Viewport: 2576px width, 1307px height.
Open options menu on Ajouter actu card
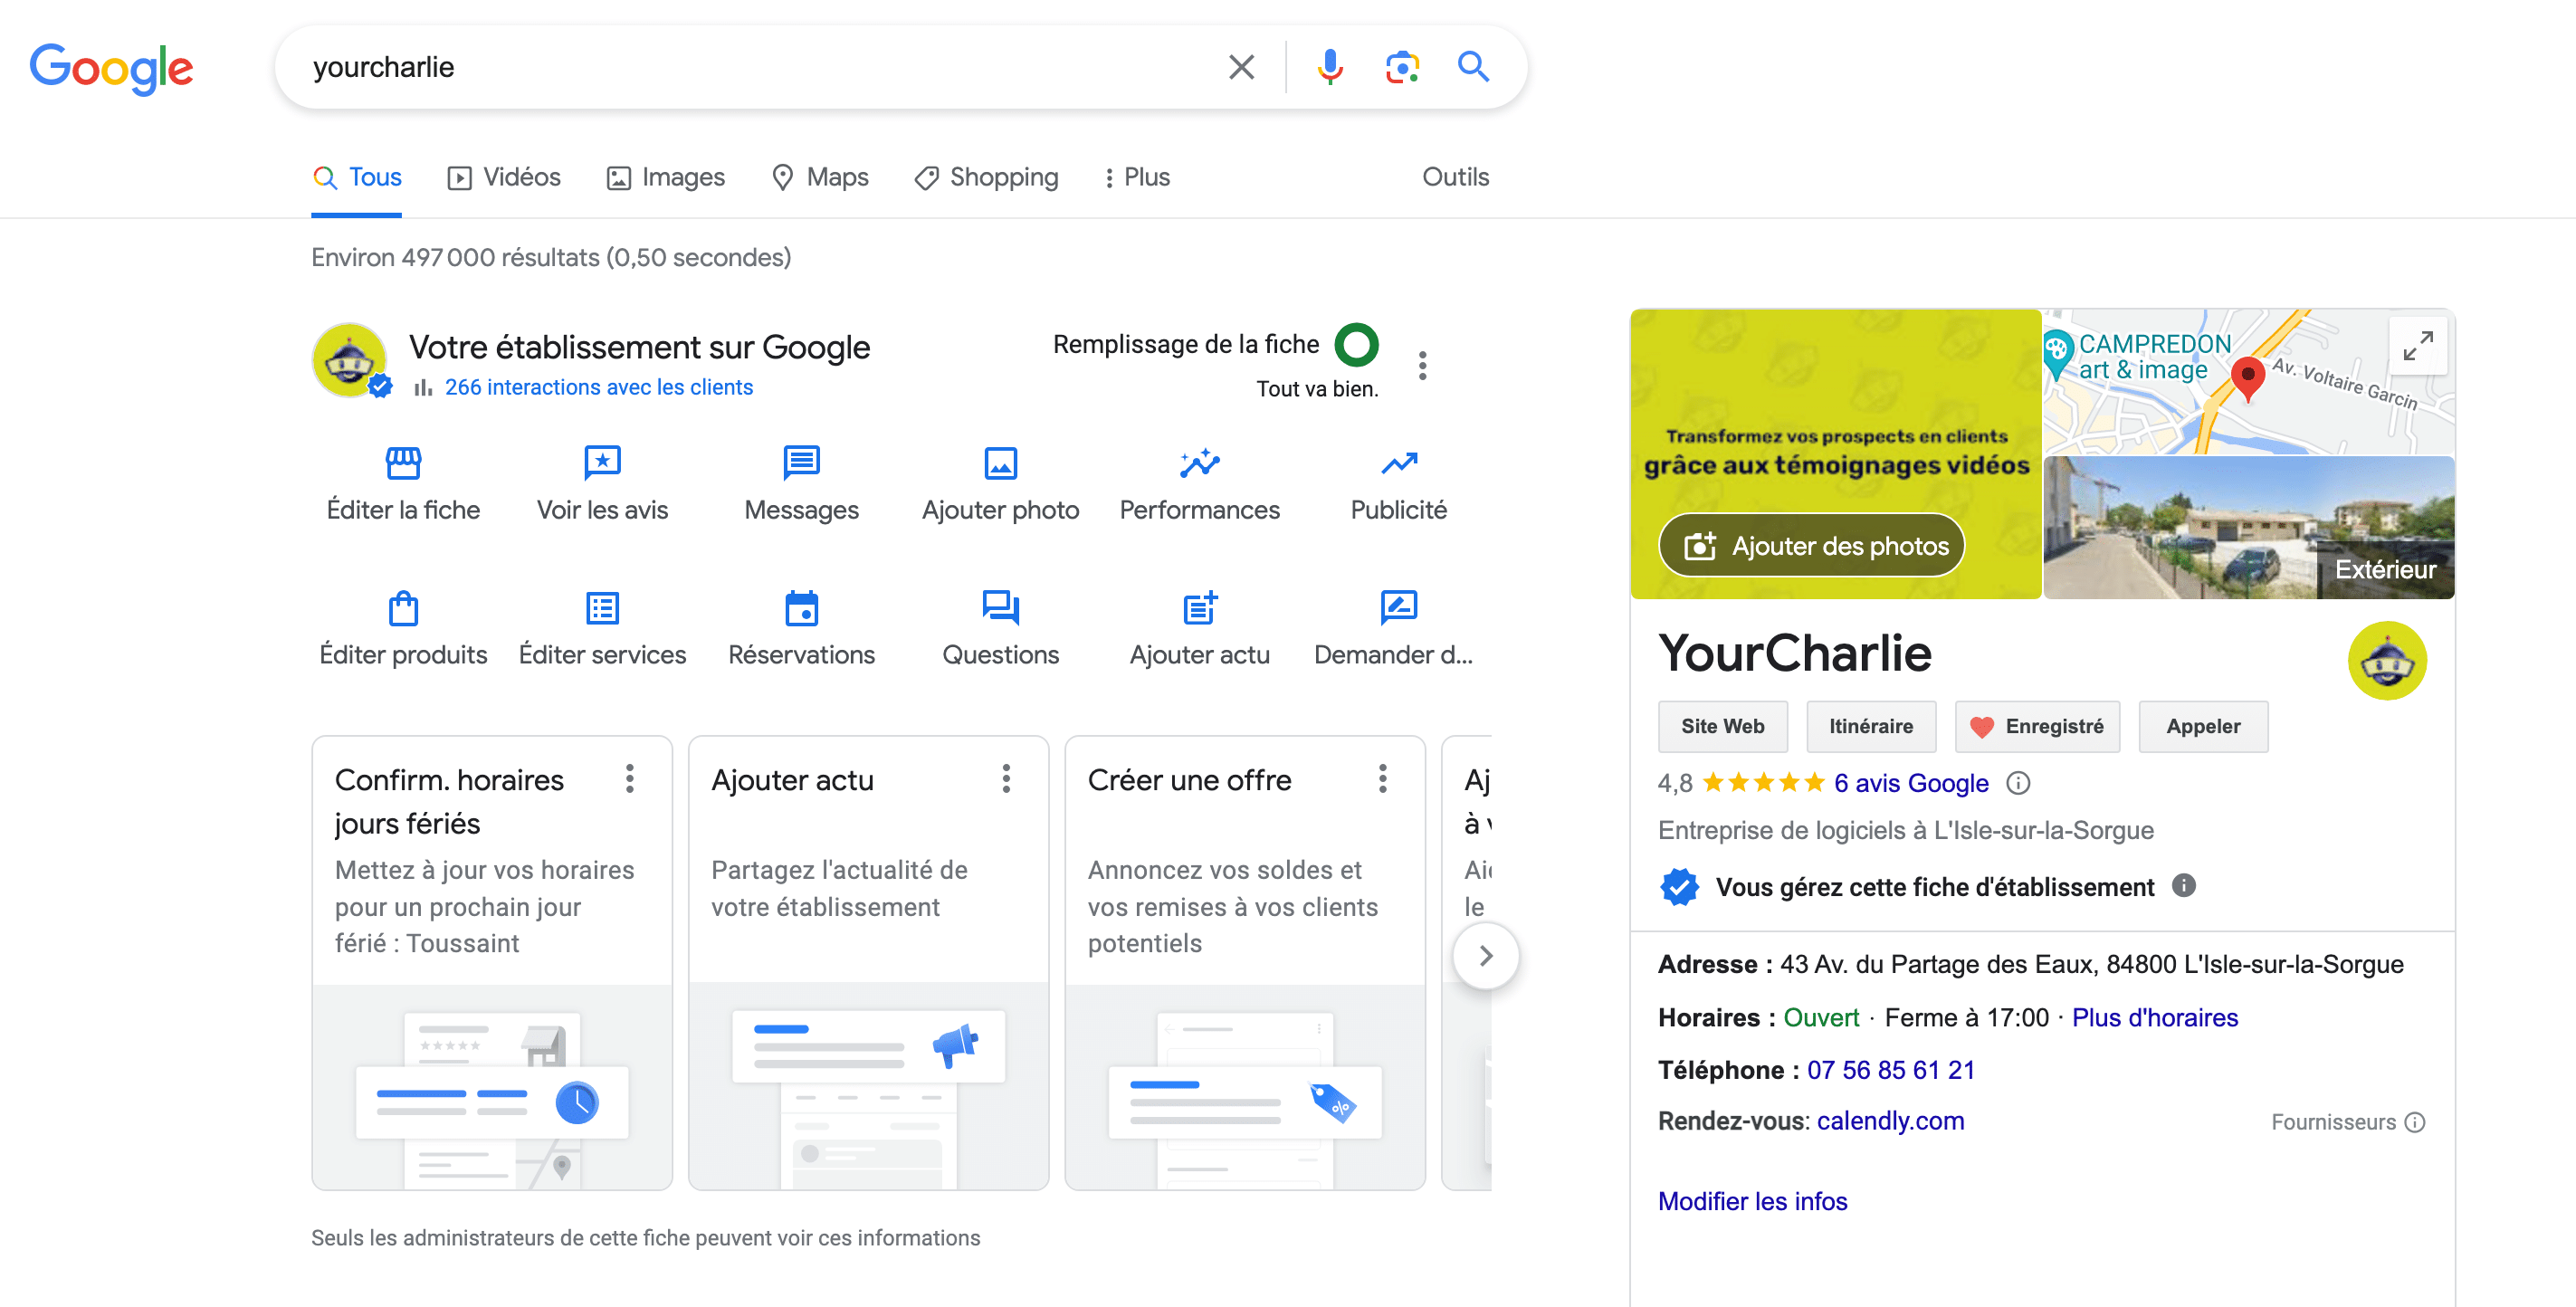click(1006, 779)
